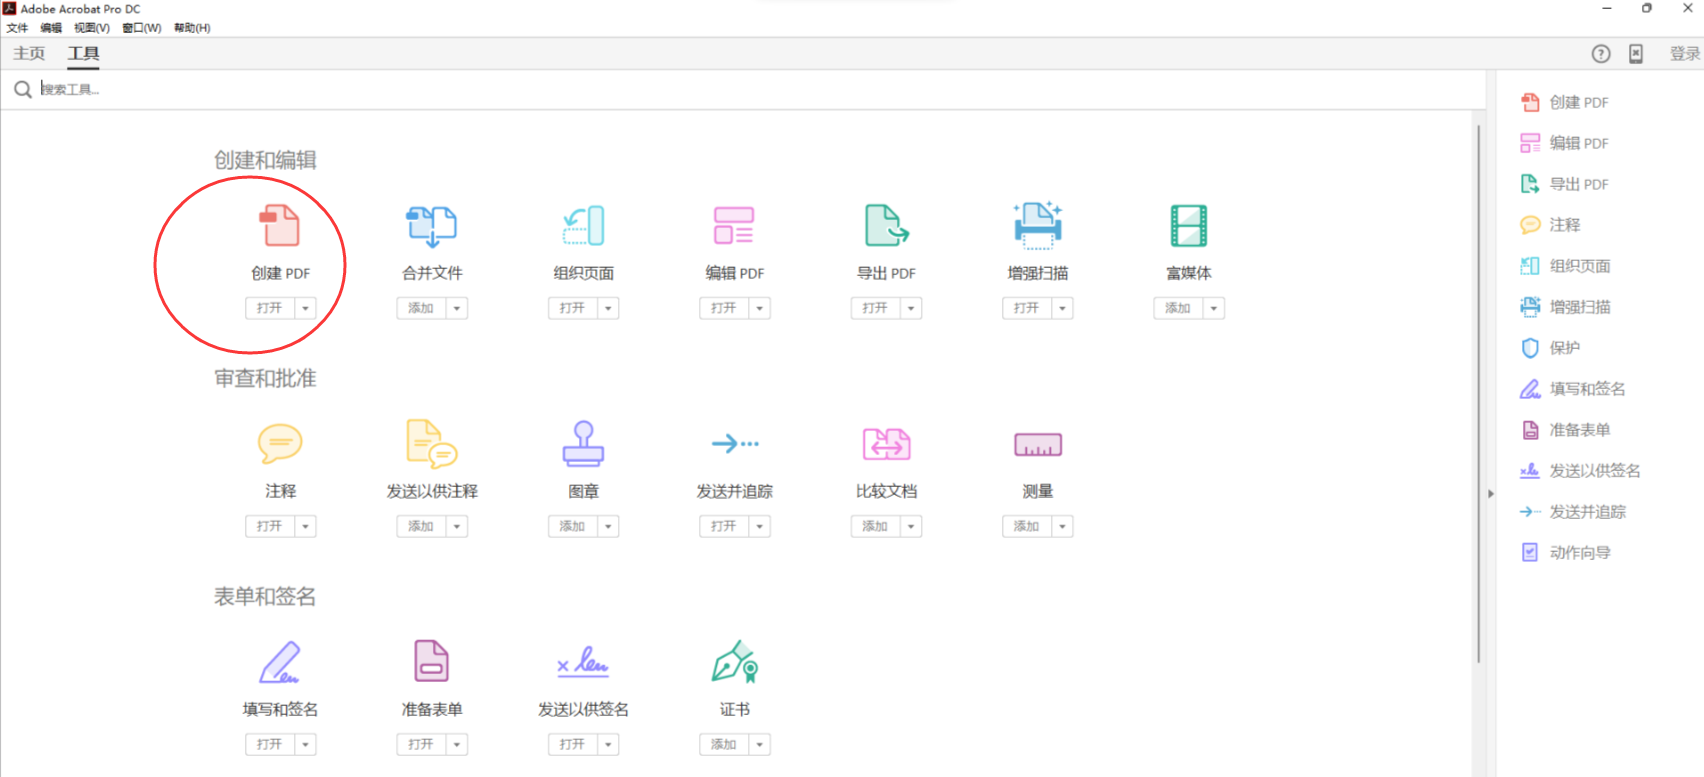Click the 图章 stamp icon
Screen dimensions: 1704x777
tap(583, 444)
